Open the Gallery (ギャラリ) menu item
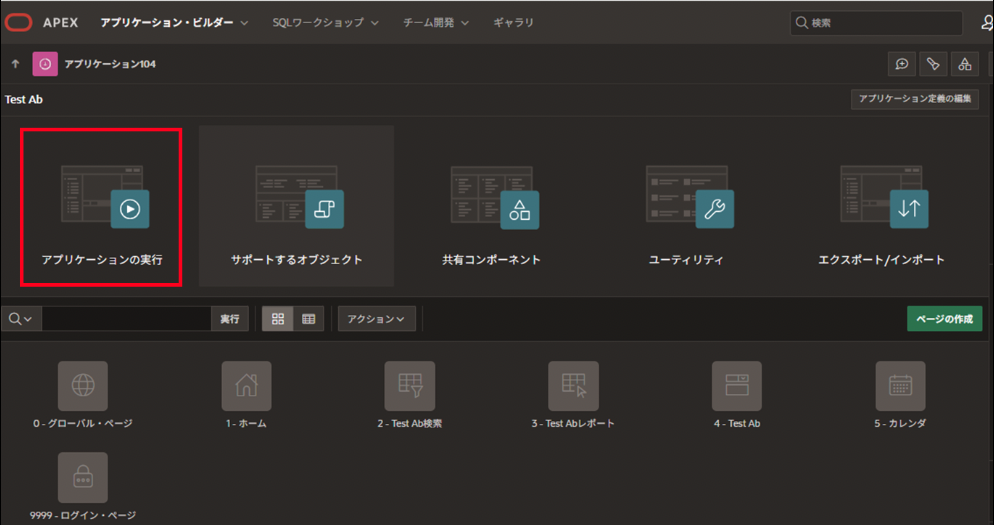This screenshot has width=994, height=525. (x=513, y=22)
